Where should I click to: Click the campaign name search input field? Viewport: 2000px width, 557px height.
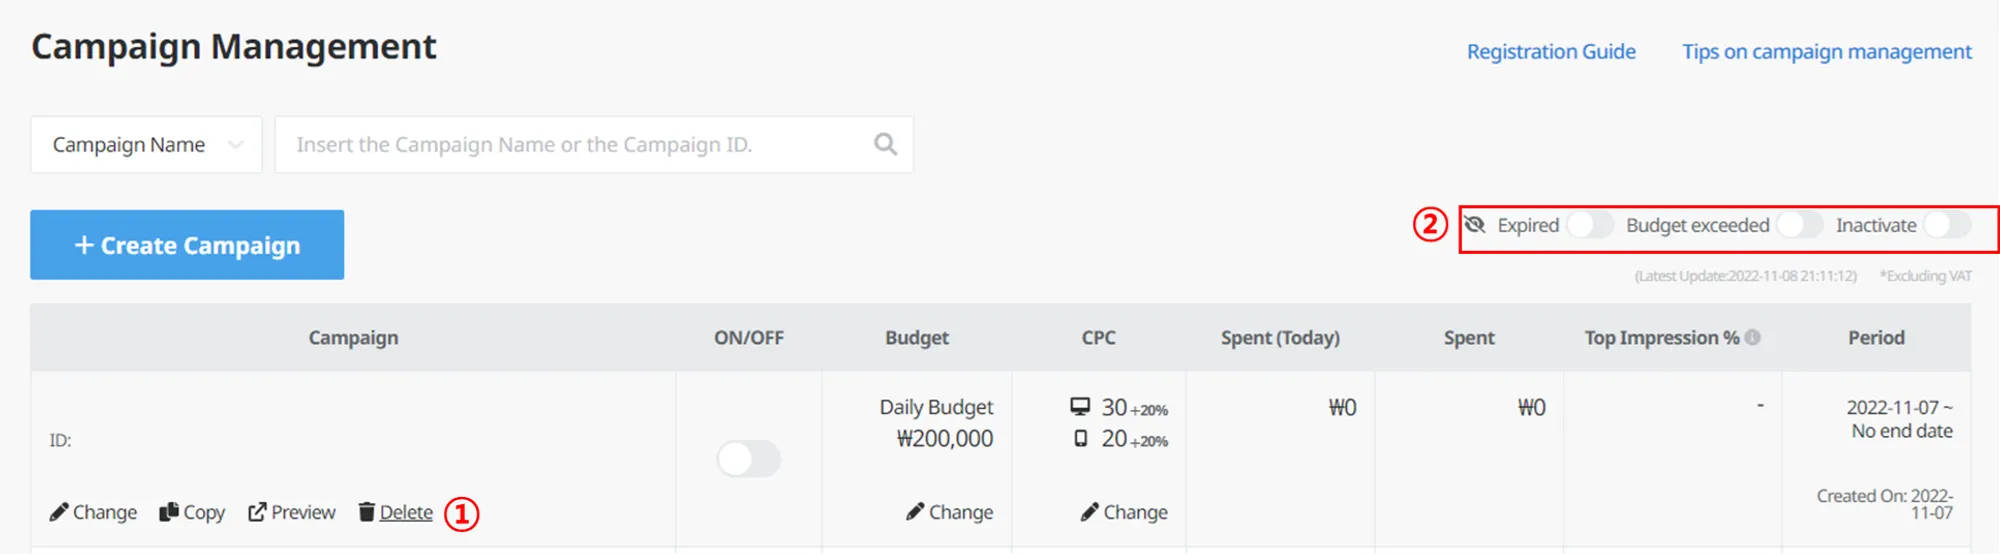[570, 145]
